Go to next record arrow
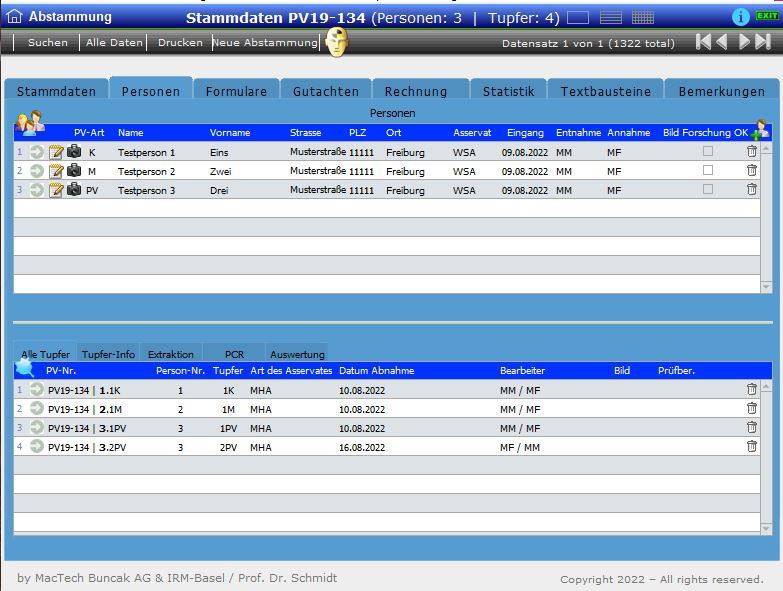The height and width of the screenshot is (591, 783). tap(744, 42)
